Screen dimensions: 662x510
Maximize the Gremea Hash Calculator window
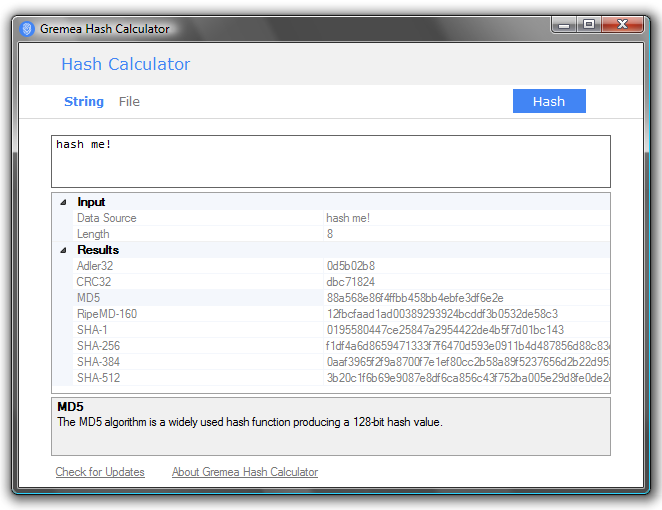[x=589, y=24]
